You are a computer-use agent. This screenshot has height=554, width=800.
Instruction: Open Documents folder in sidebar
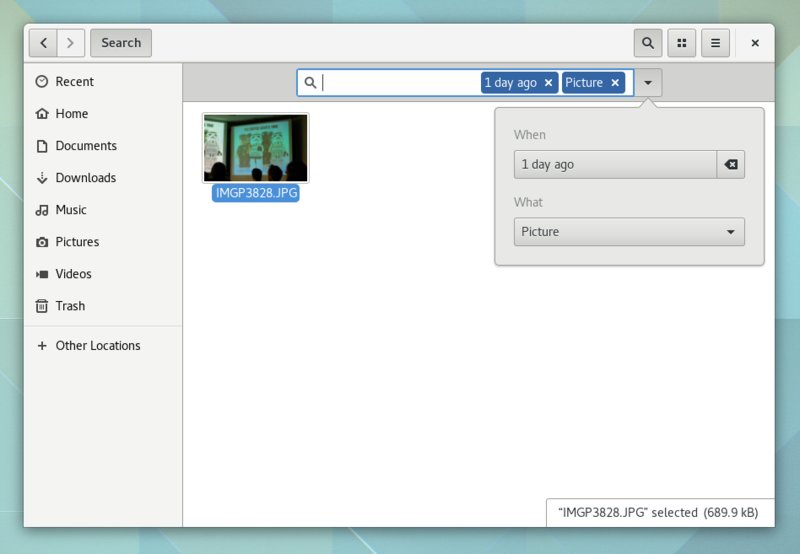point(86,146)
